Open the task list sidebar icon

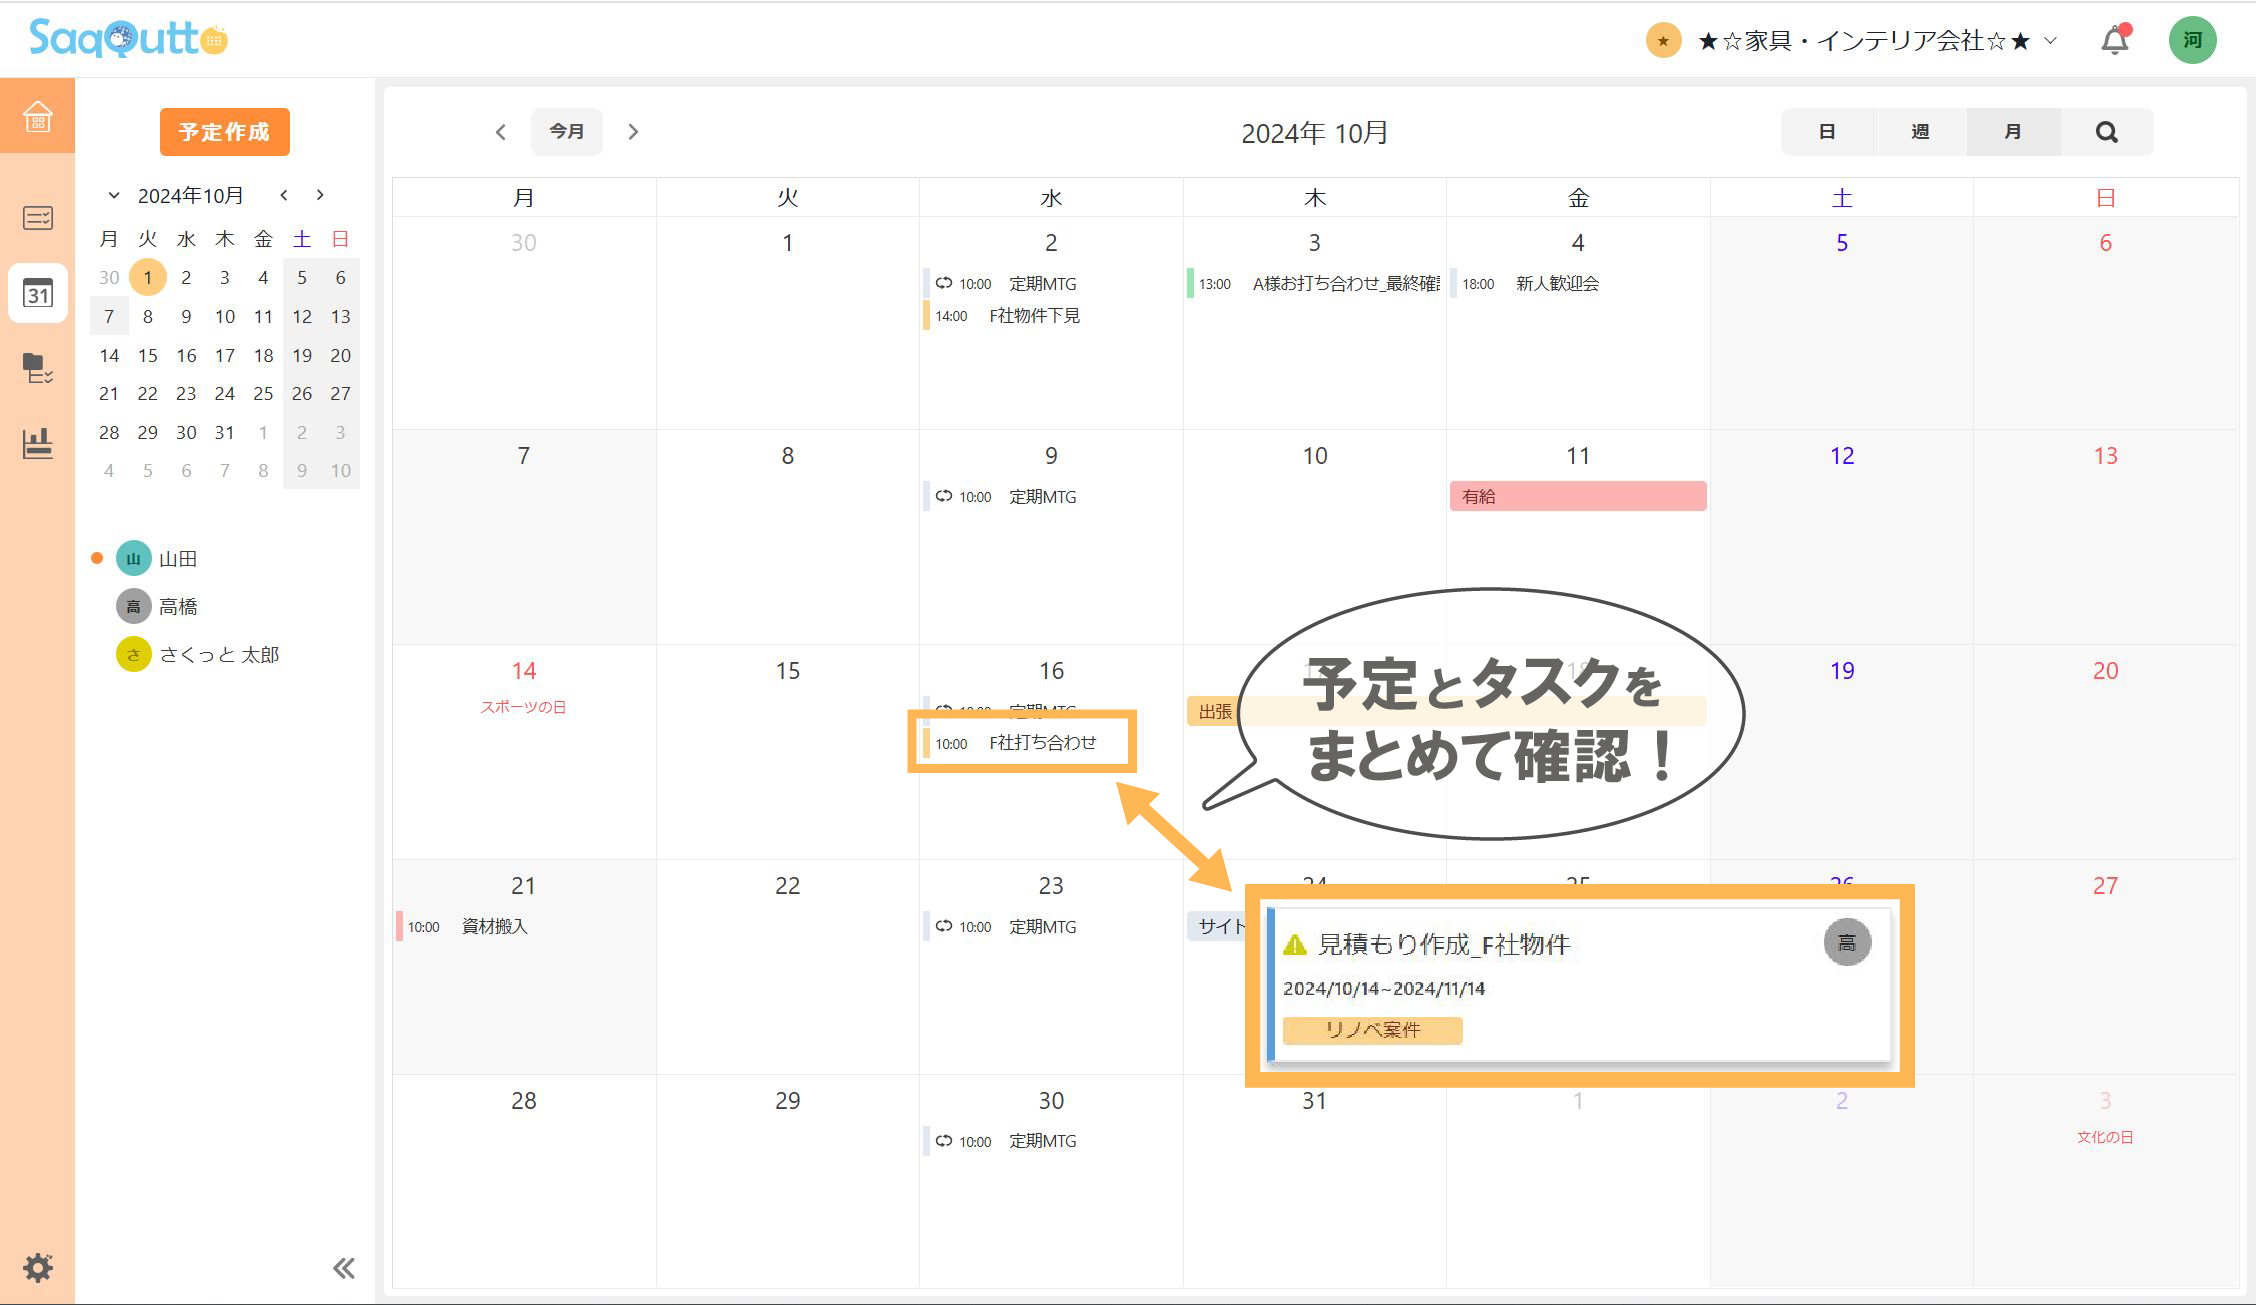click(37, 217)
